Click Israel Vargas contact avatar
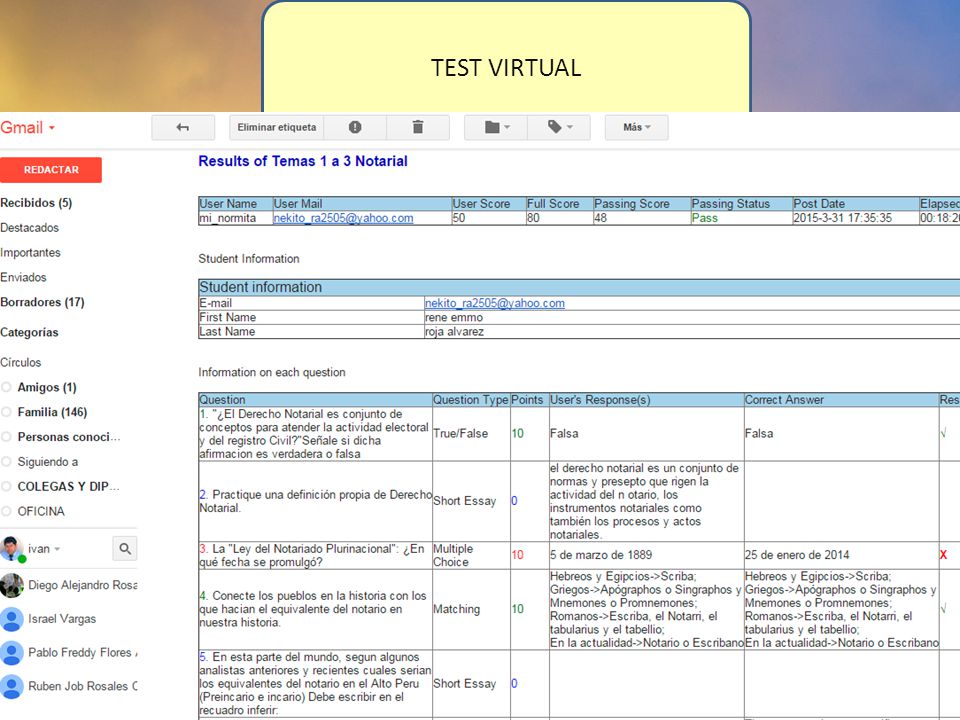Viewport: 960px width, 720px height. [x=12, y=619]
